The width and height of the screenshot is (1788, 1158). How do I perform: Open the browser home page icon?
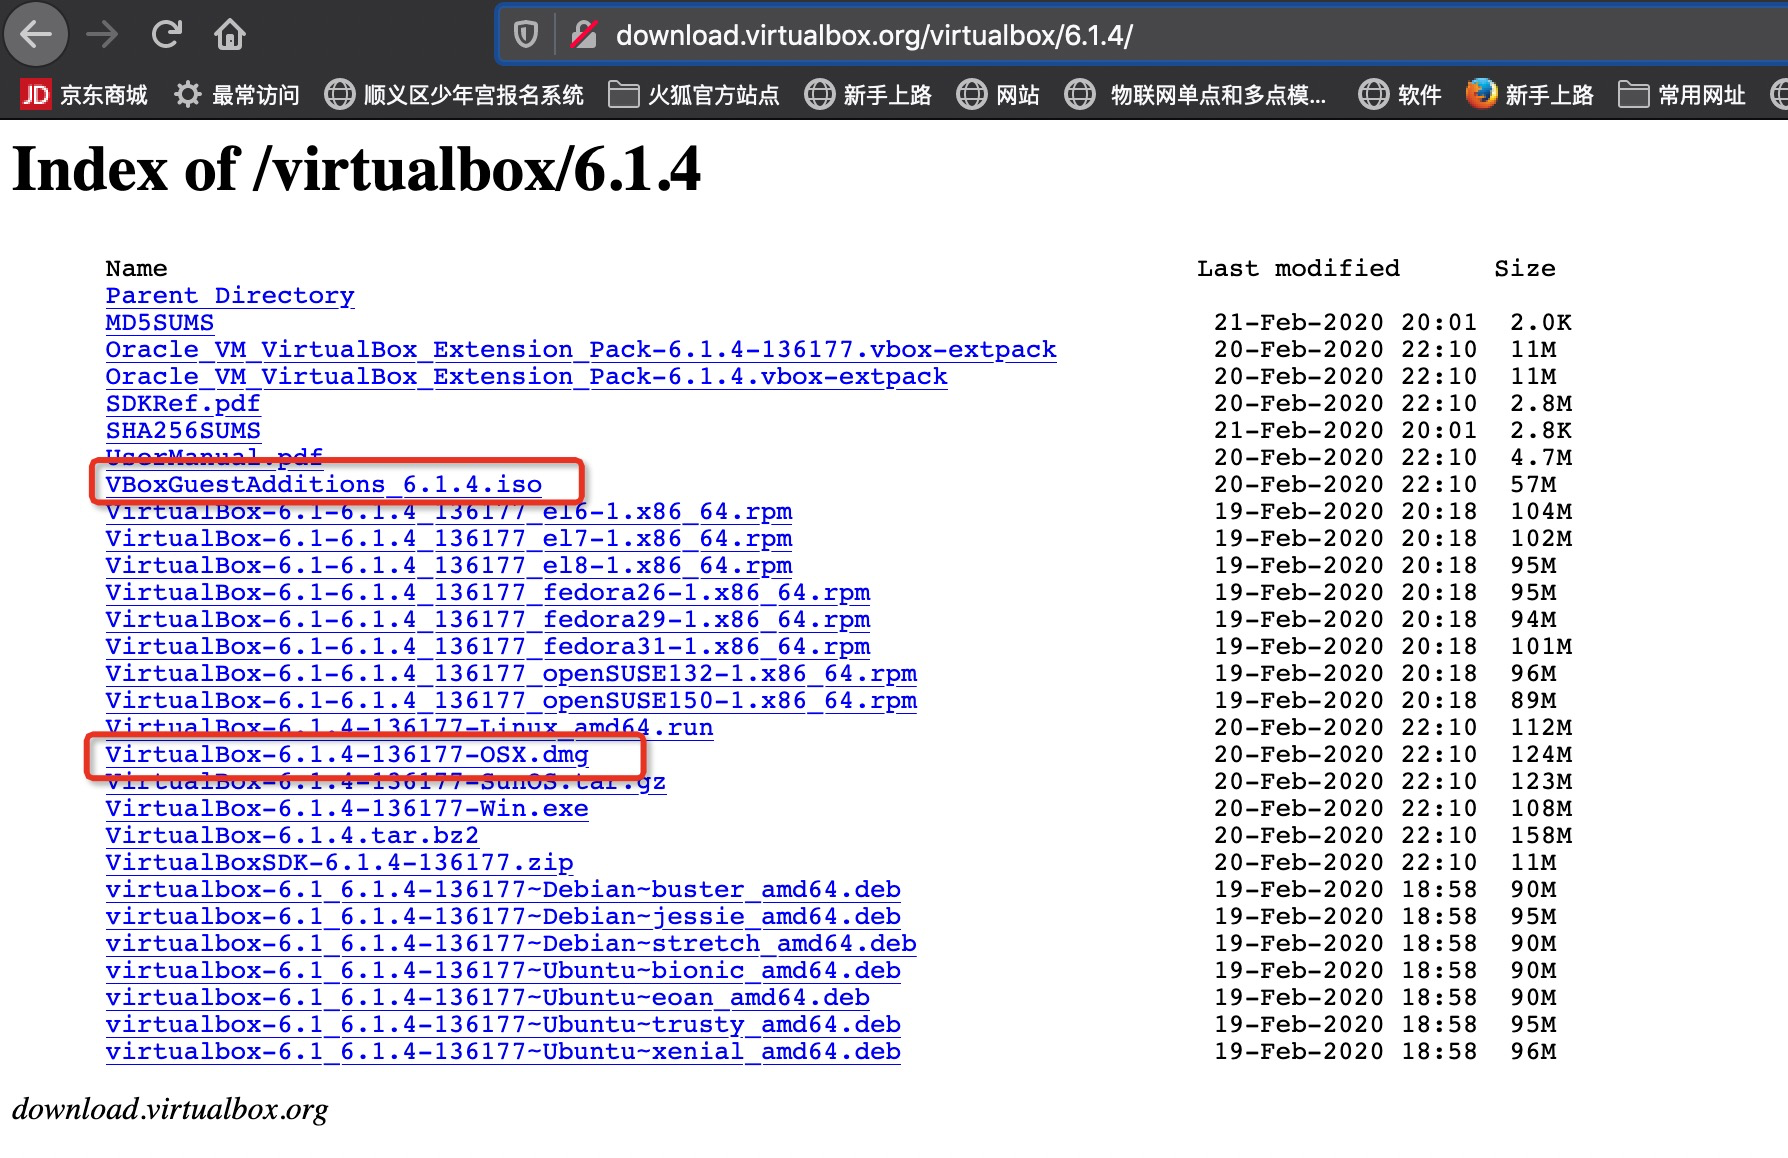[230, 35]
